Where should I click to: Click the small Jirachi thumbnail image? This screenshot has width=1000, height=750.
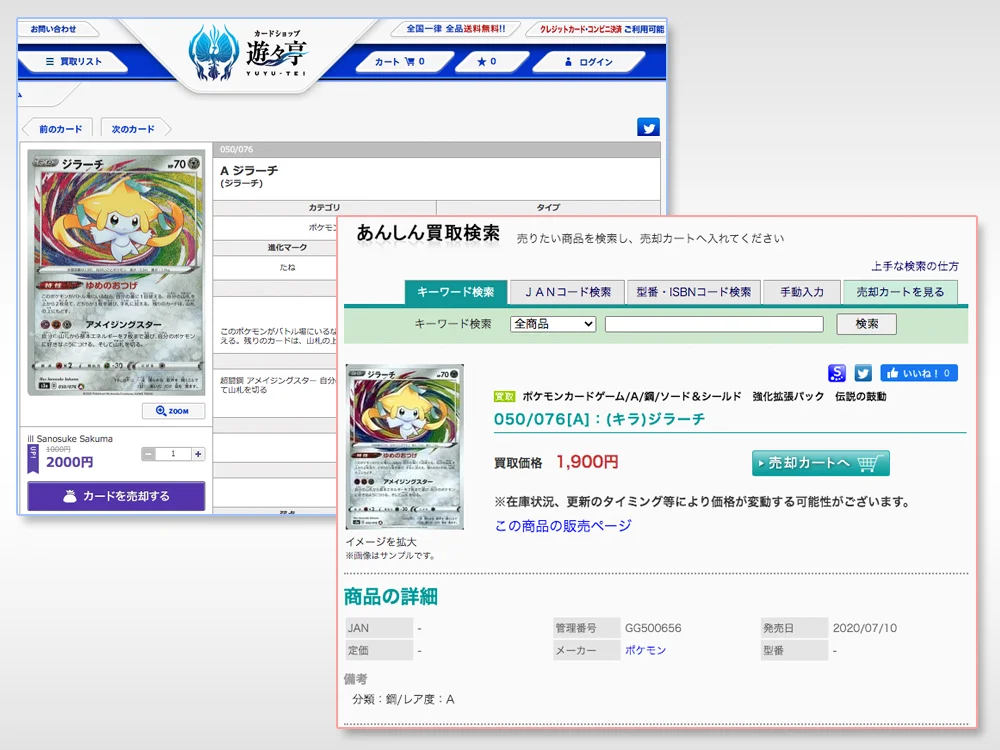404,446
